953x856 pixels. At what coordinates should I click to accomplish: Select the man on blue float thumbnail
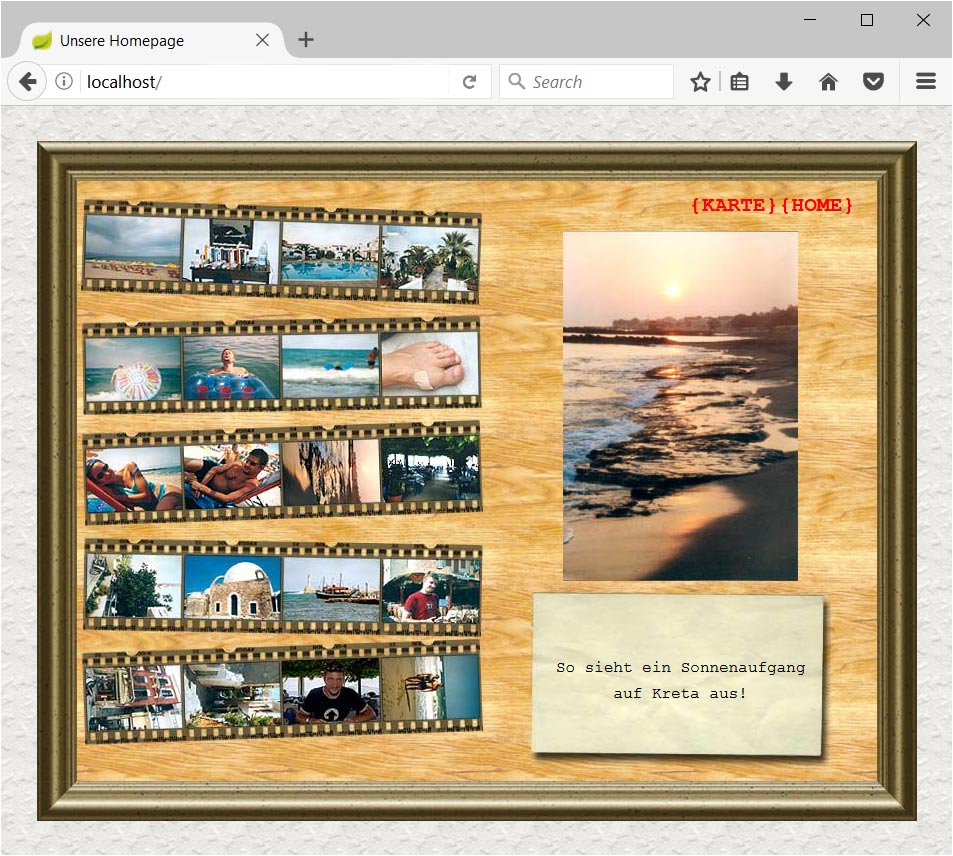point(232,367)
